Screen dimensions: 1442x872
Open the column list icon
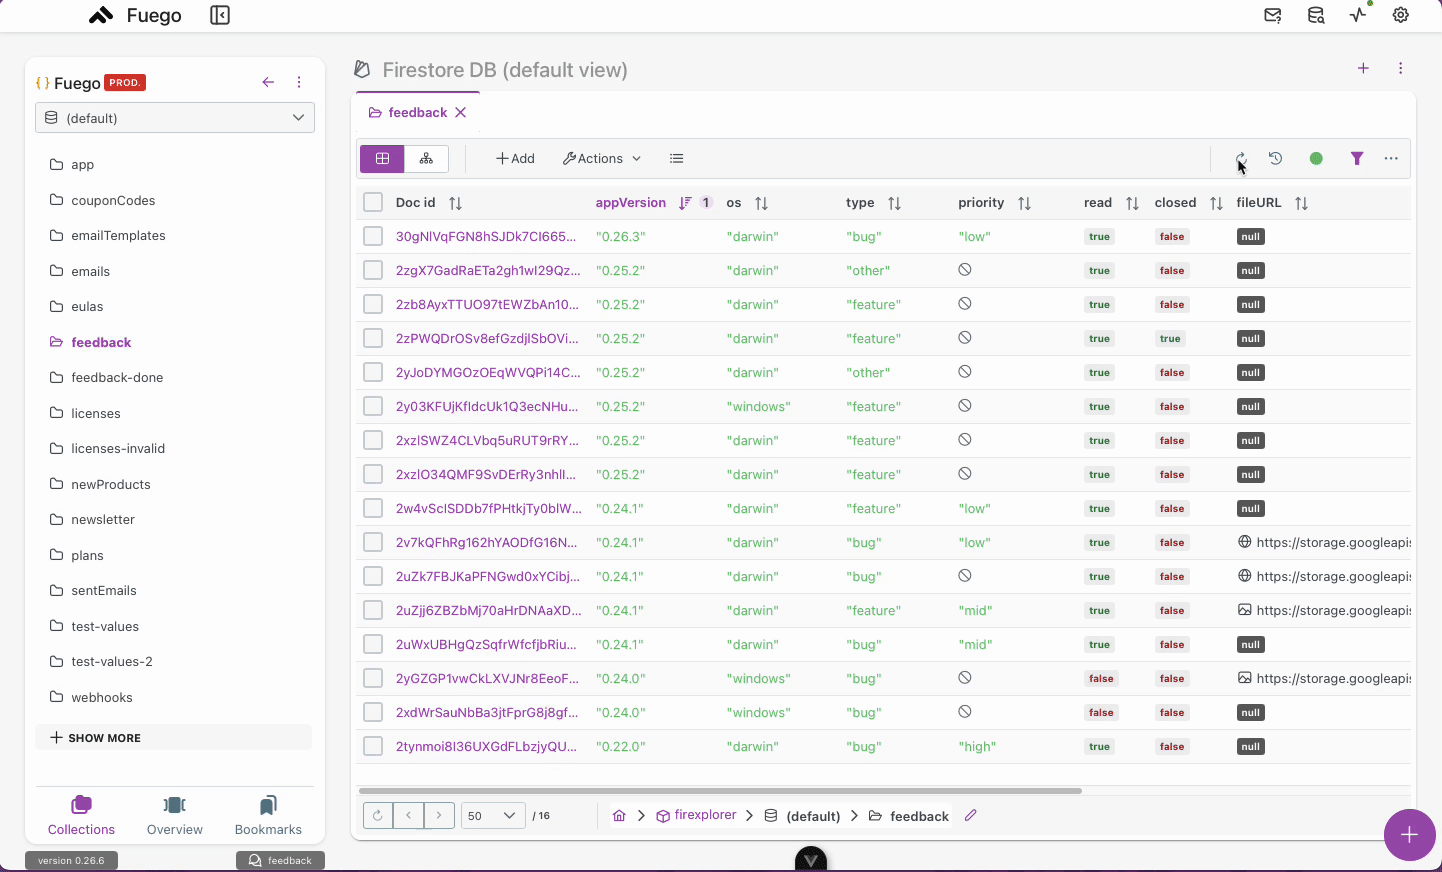tap(677, 158)
